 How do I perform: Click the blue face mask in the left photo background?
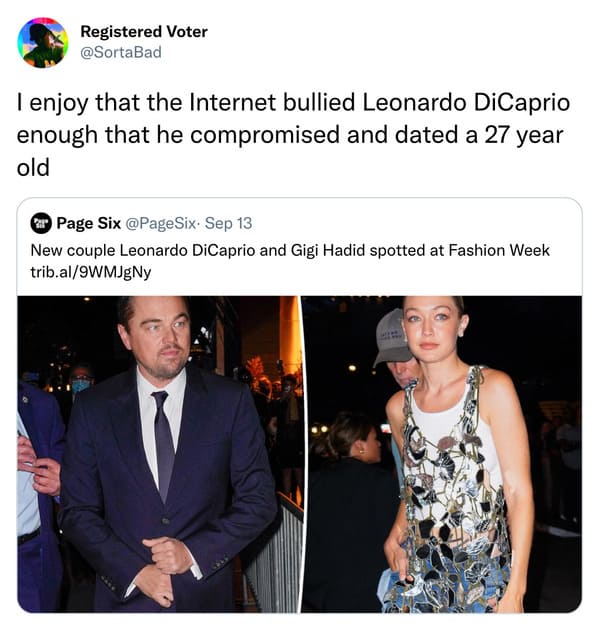81,385
